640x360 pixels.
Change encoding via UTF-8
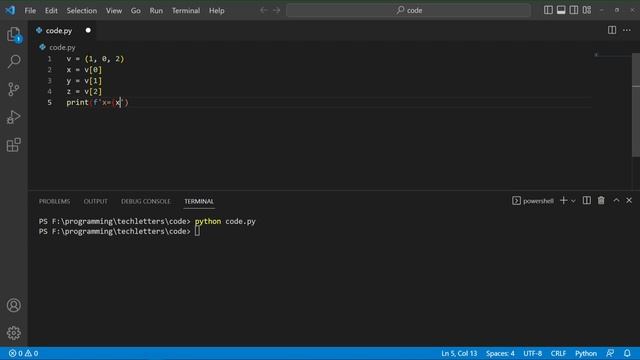coord(533,353)
